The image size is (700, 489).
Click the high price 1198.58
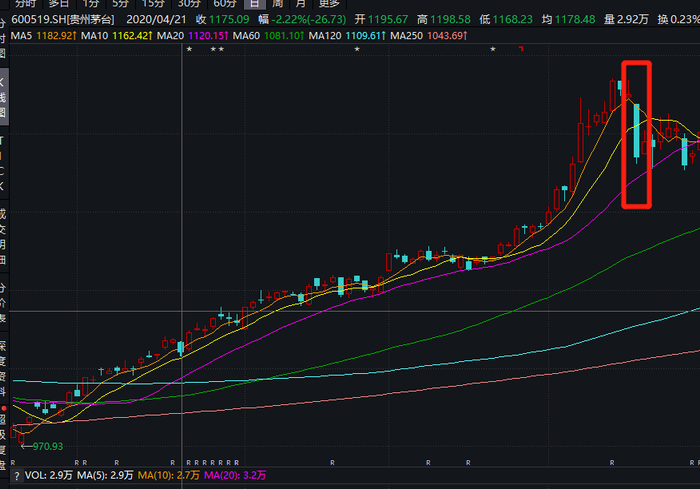[450, 20]
